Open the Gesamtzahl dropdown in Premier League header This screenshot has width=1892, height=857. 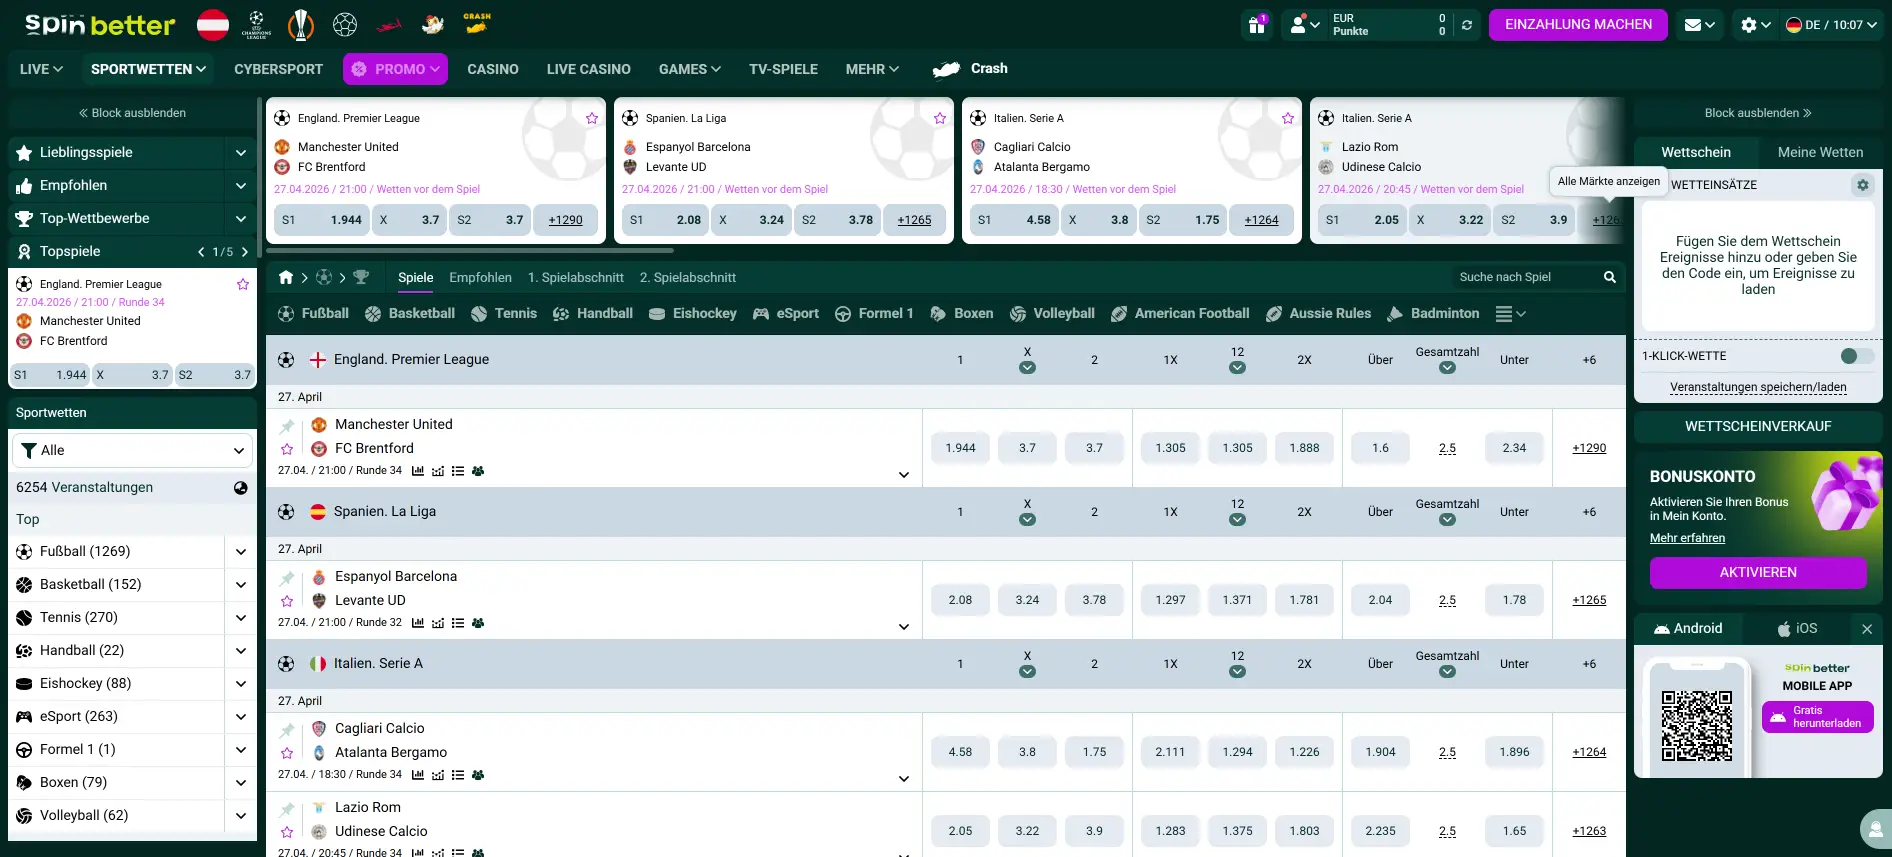pos(1447,368)
